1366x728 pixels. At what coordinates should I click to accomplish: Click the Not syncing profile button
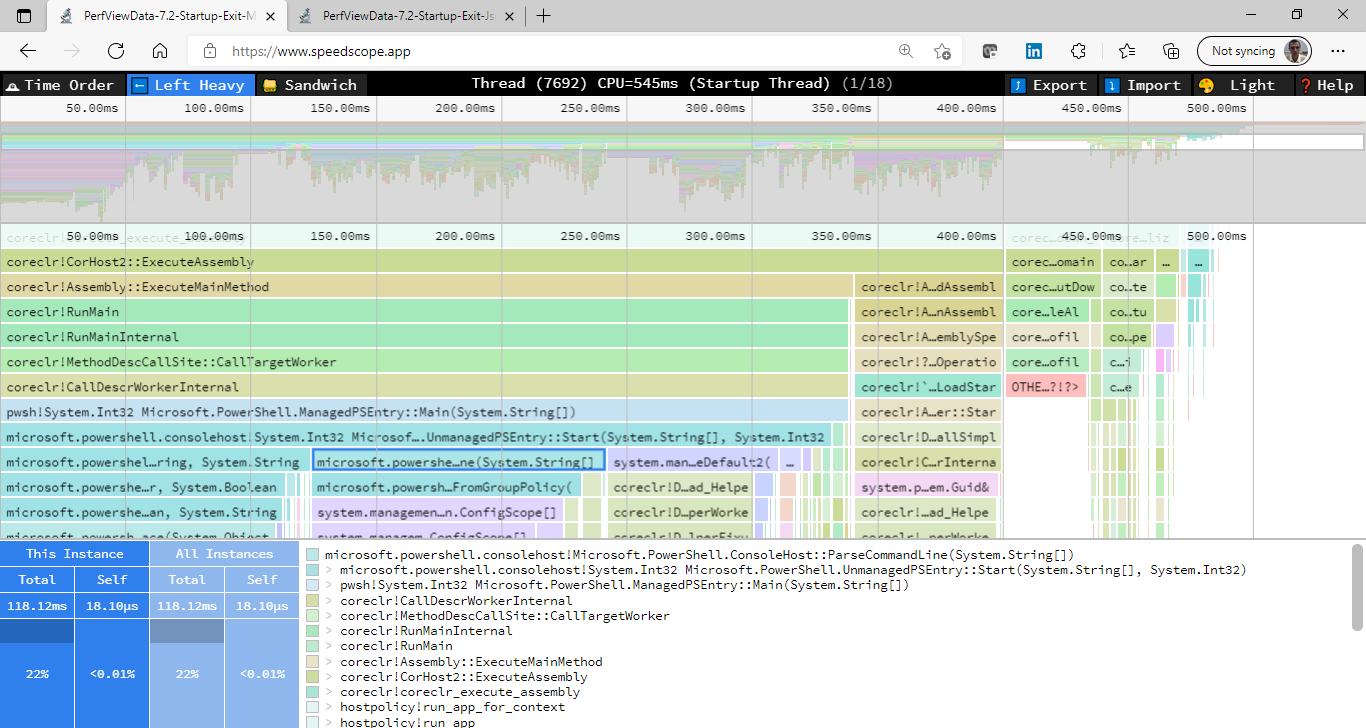click(1254, 51)
